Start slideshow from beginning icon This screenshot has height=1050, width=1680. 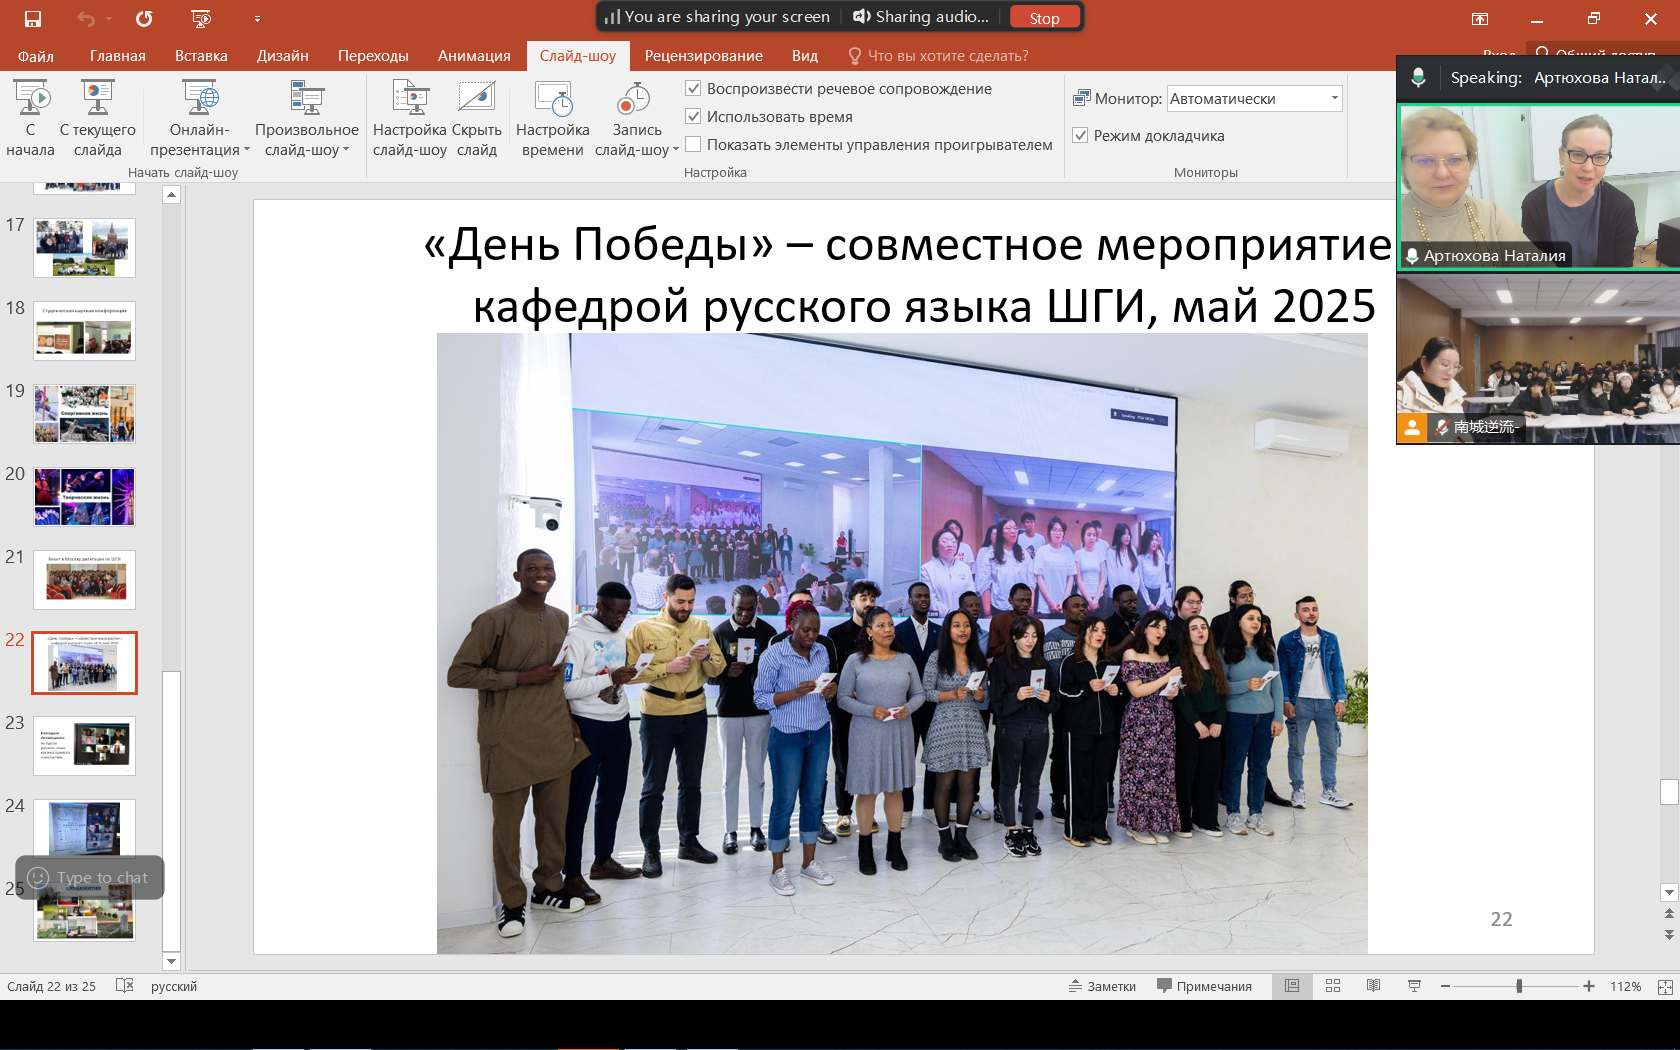[31, 99]
